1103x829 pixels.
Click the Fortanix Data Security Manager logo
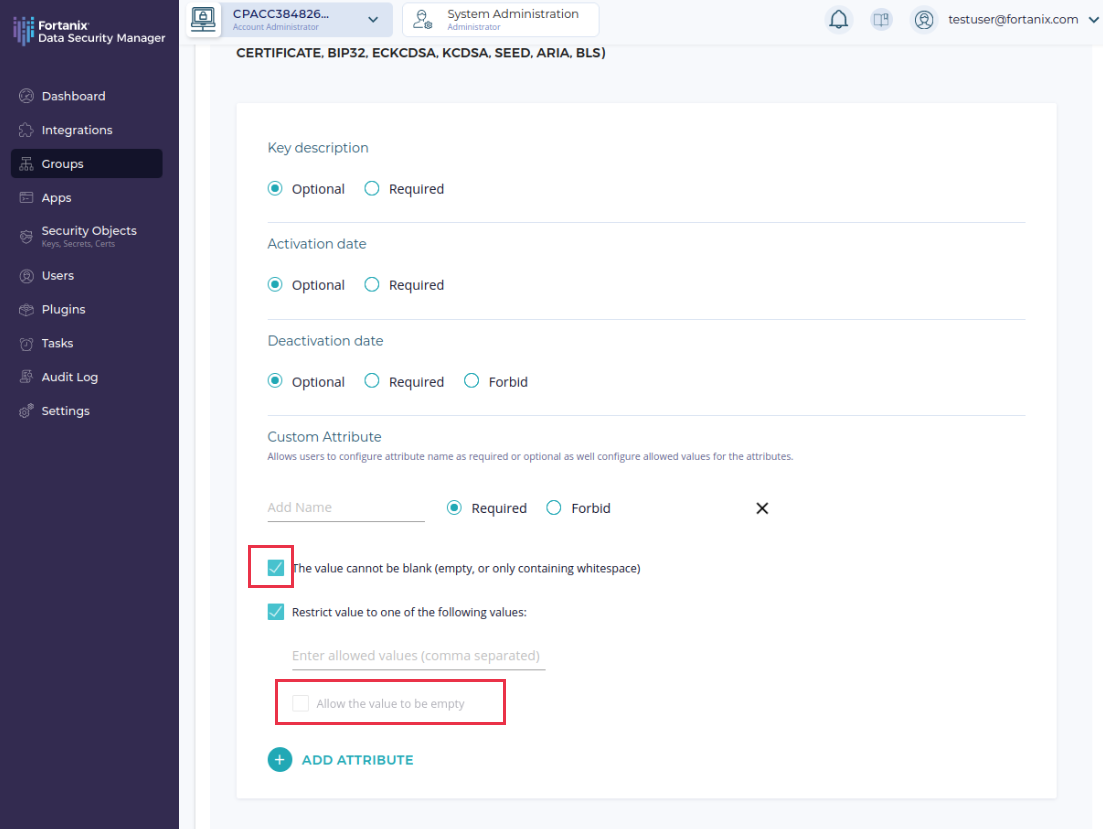pos(89,30)
